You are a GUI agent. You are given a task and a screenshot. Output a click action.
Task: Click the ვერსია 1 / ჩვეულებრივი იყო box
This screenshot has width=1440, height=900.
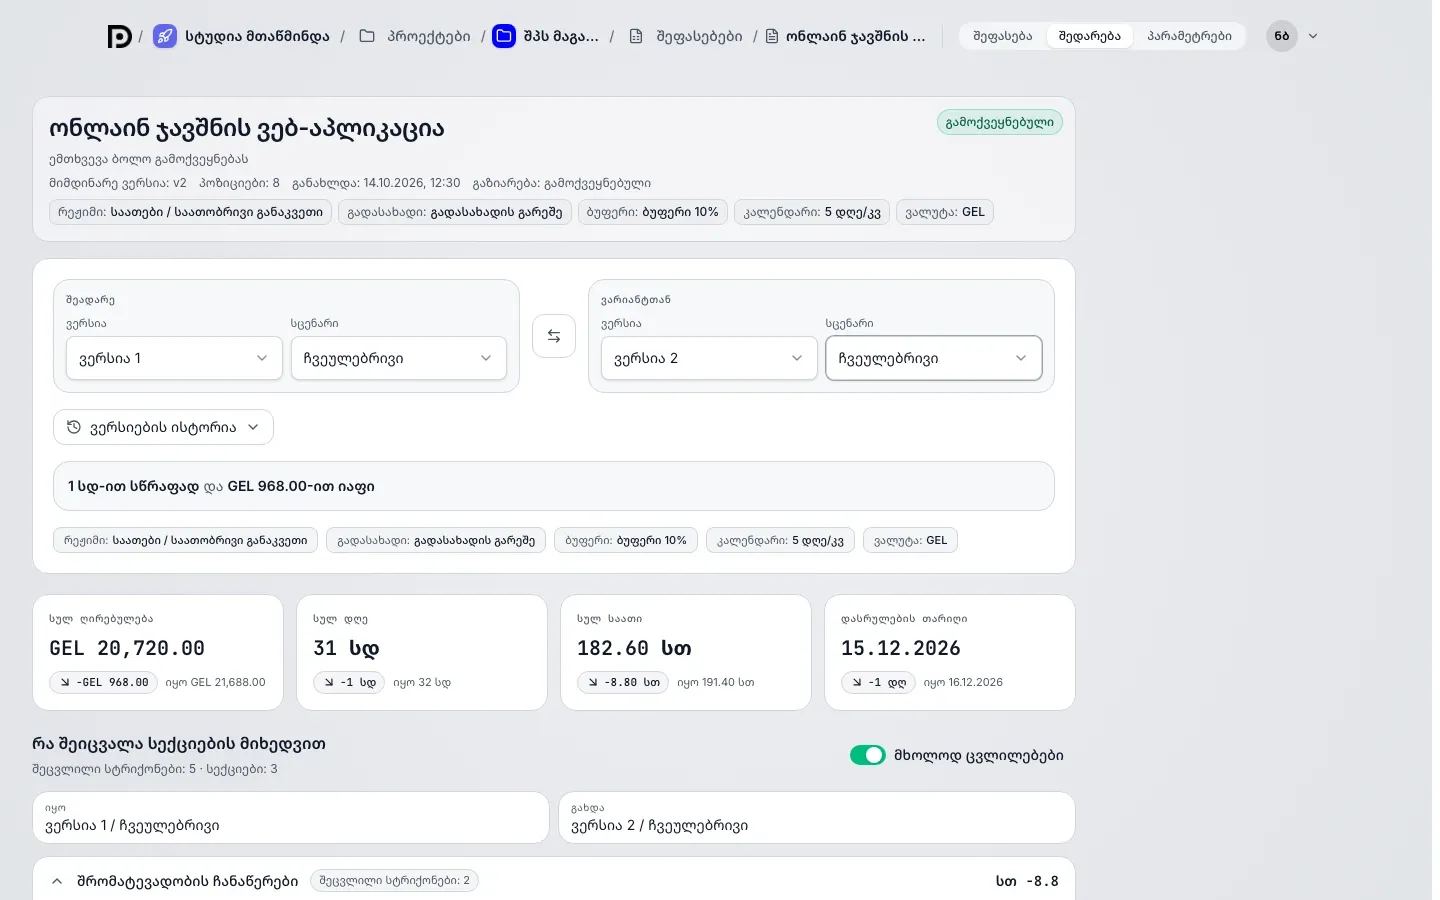291,818
